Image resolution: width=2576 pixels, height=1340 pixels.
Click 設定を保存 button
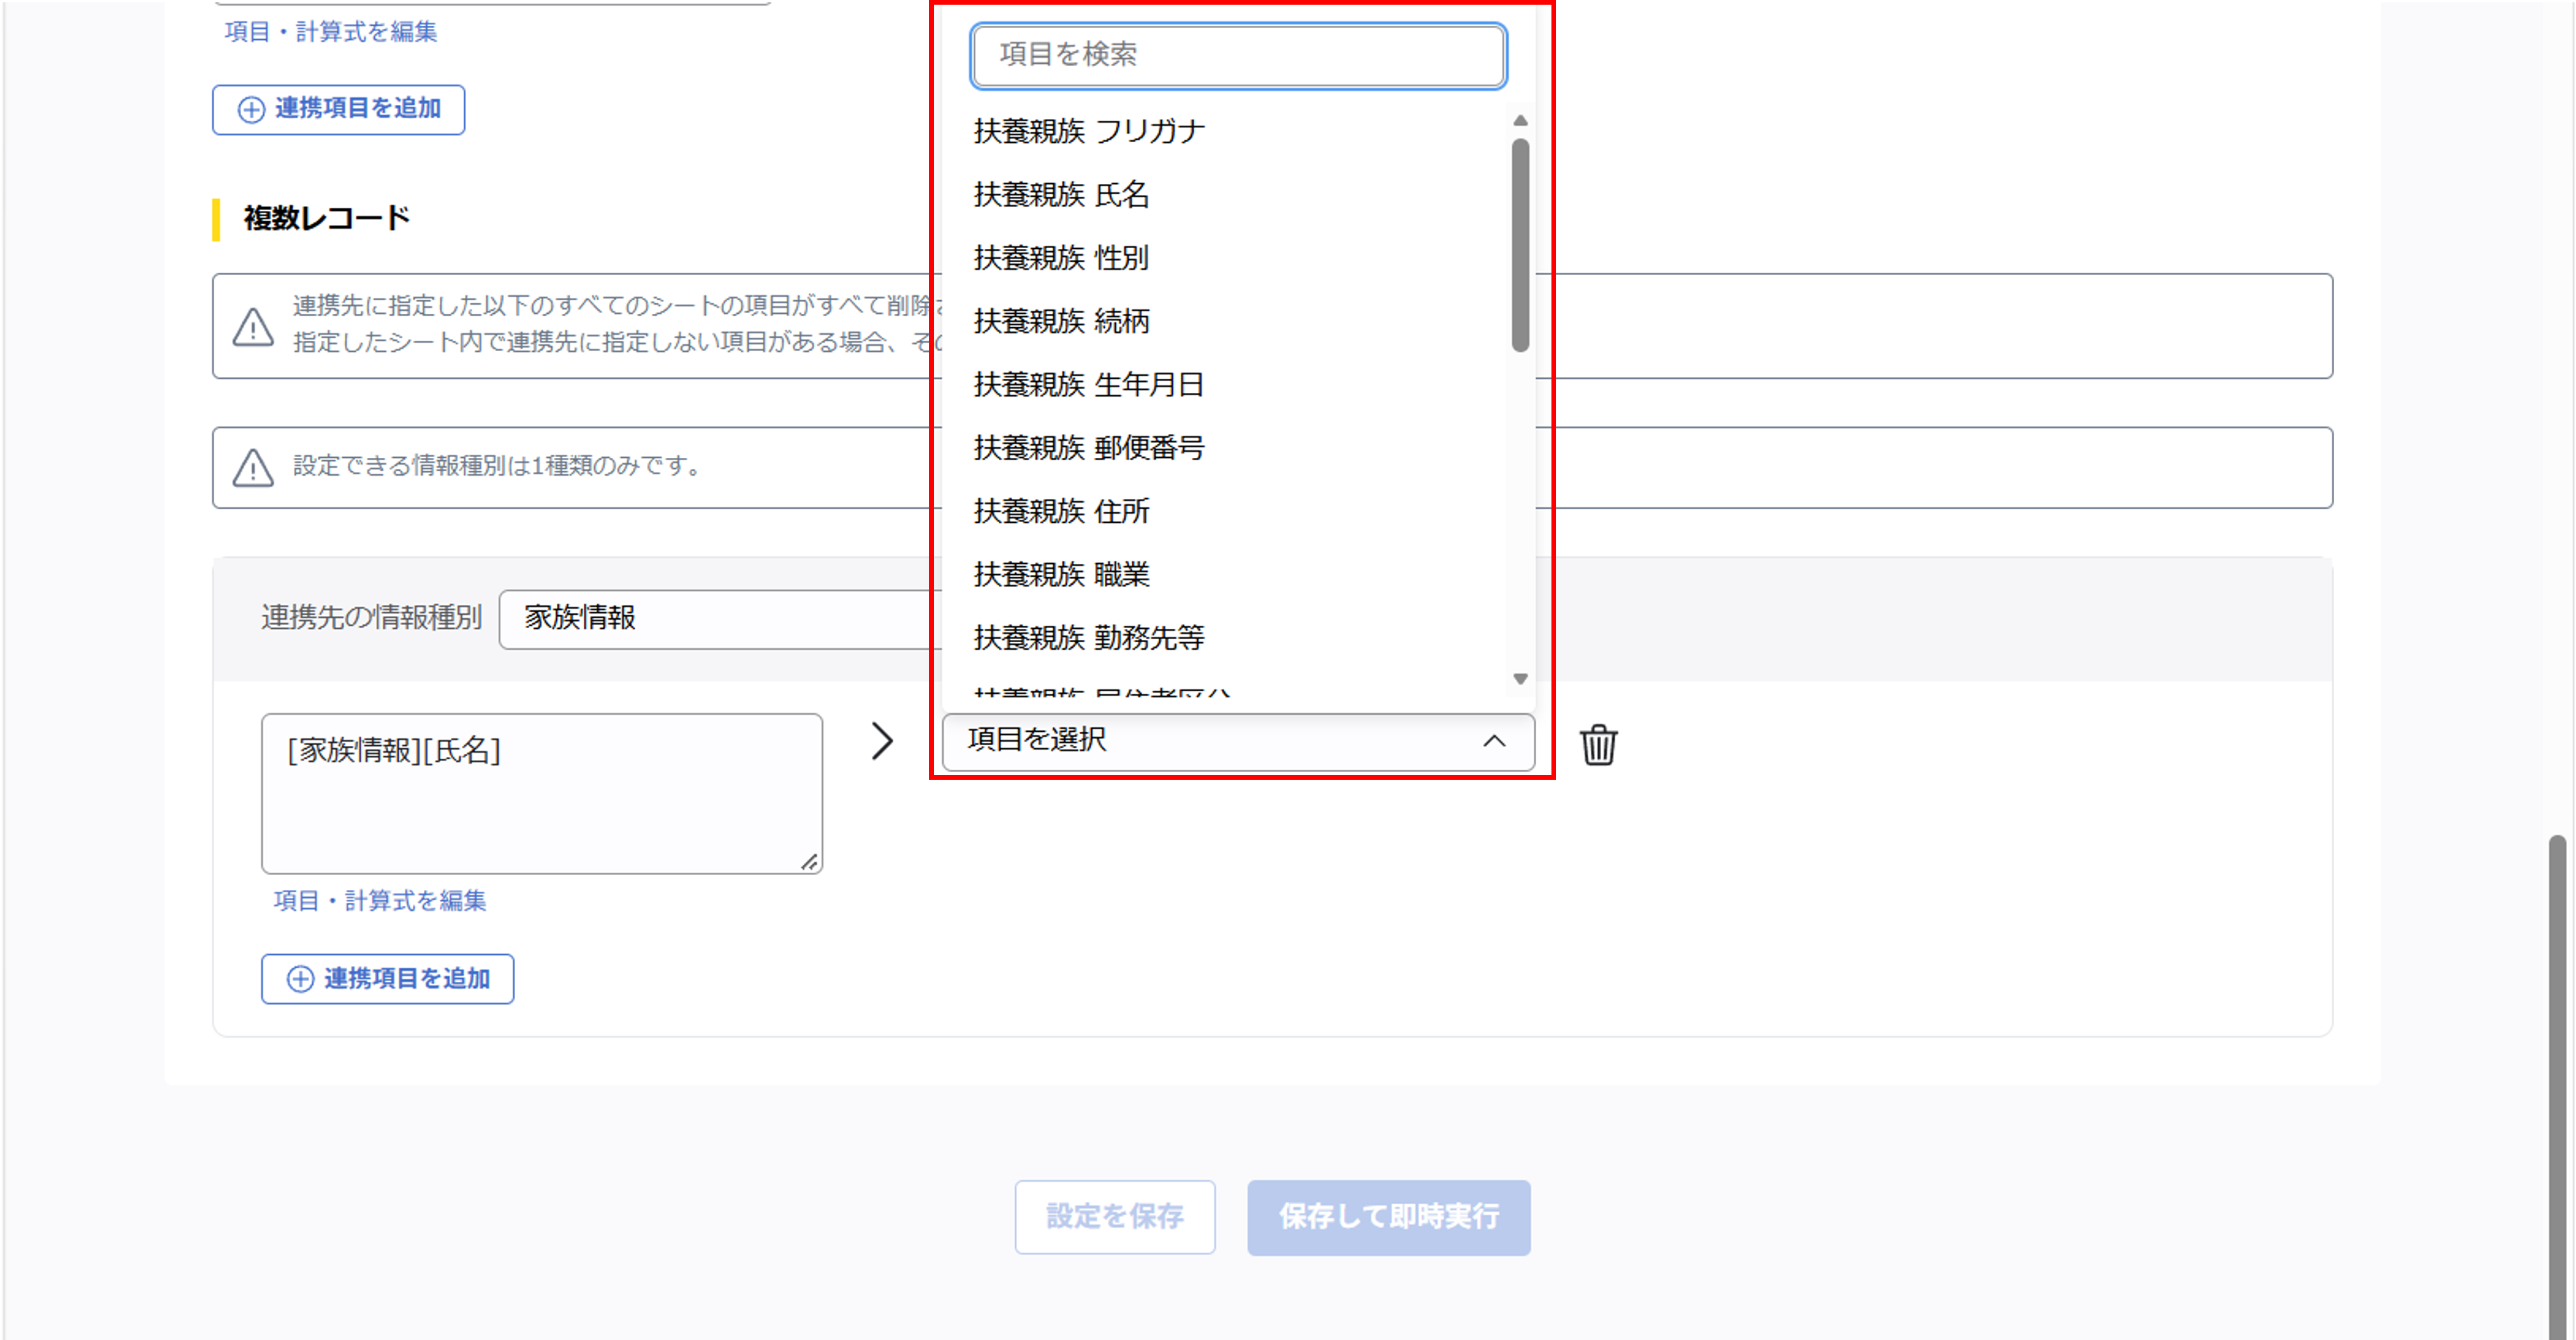(1115, 1217)
